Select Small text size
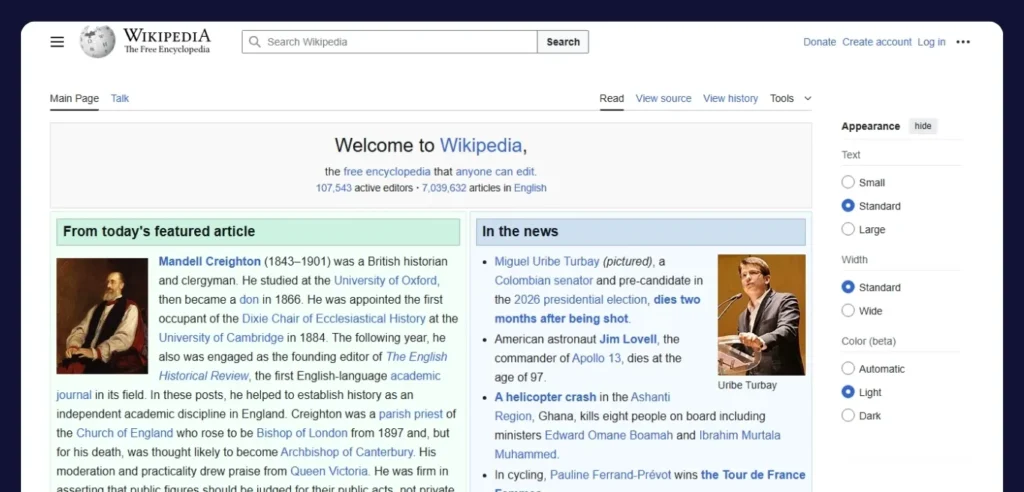The image size is (1024, 492). [x=848, y=182]
